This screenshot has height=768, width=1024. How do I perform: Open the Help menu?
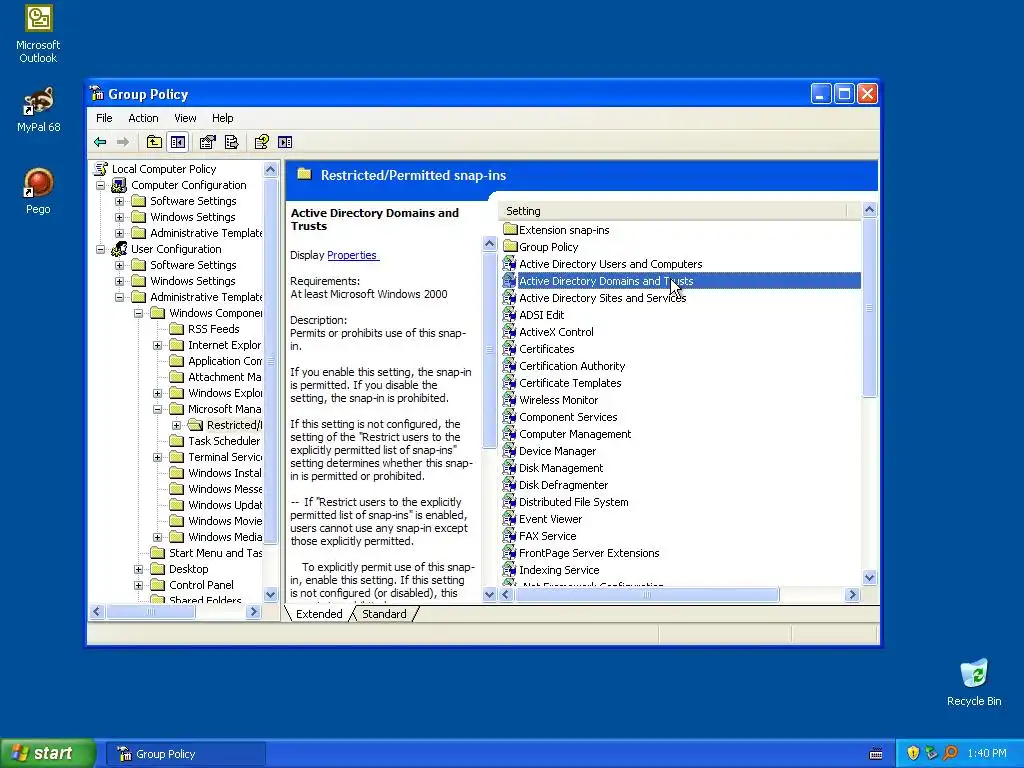(x=222, y=118)
